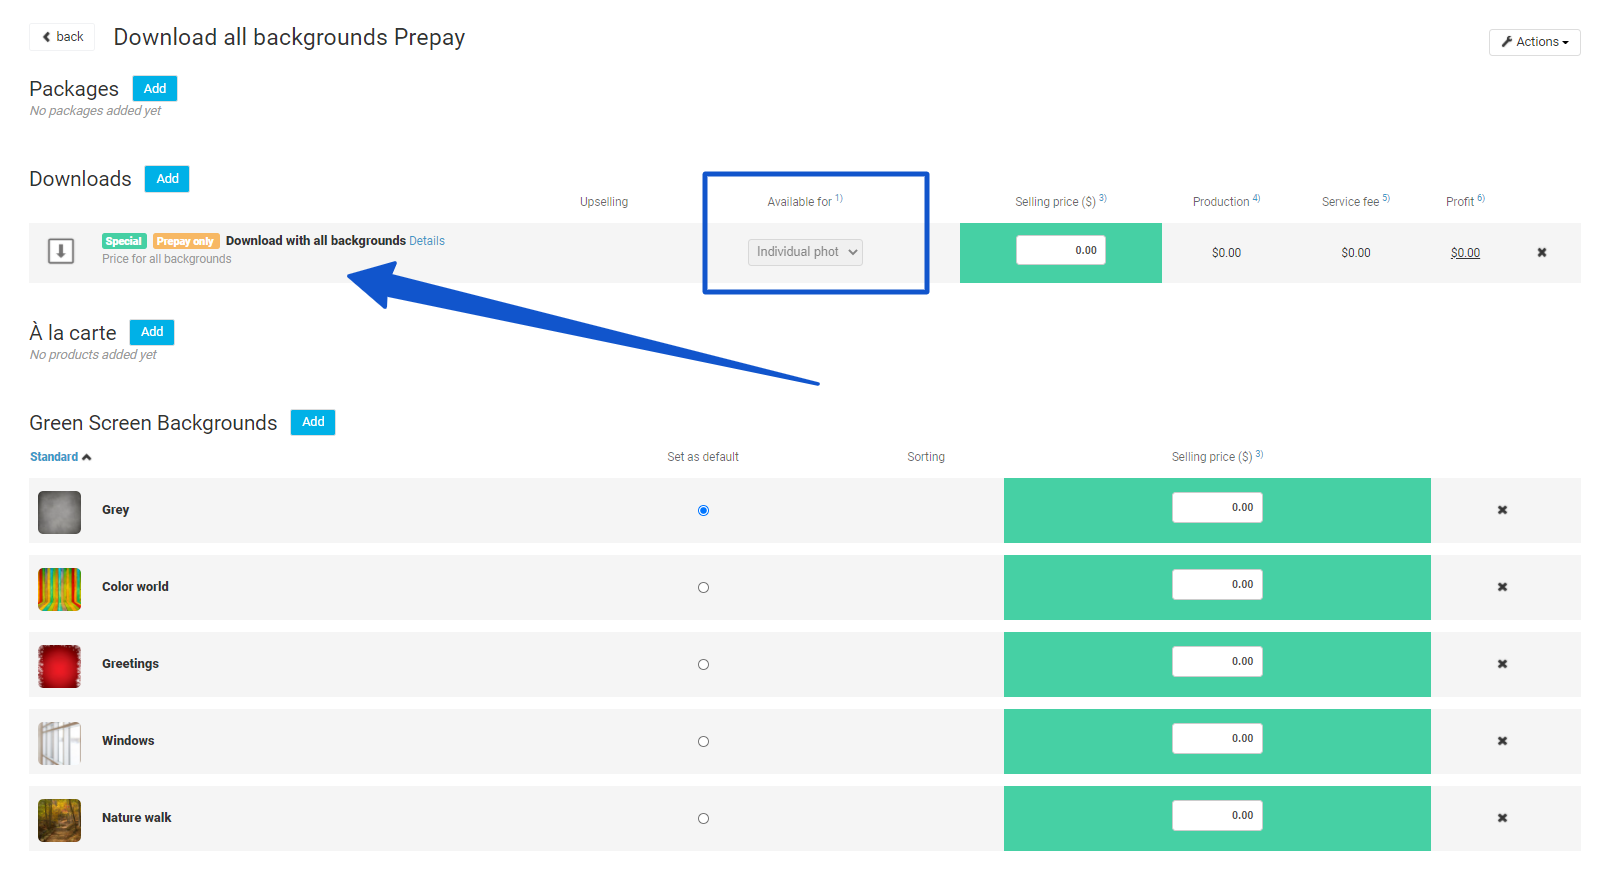This screenshot has height=869, width=1603.
Task: Delete the Windows background
Action: point(1502,741)
